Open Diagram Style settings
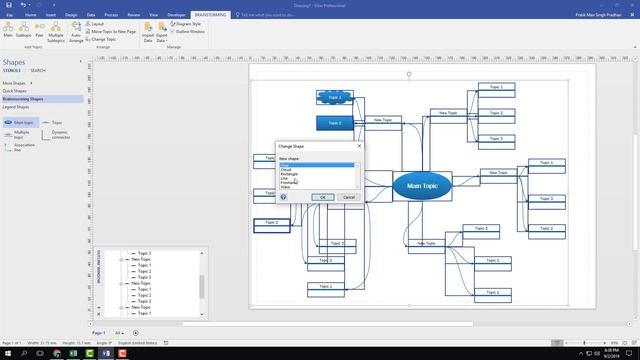The width and height of the screenshot is (640, 360). pyautogui.click(x=186, y=24)
